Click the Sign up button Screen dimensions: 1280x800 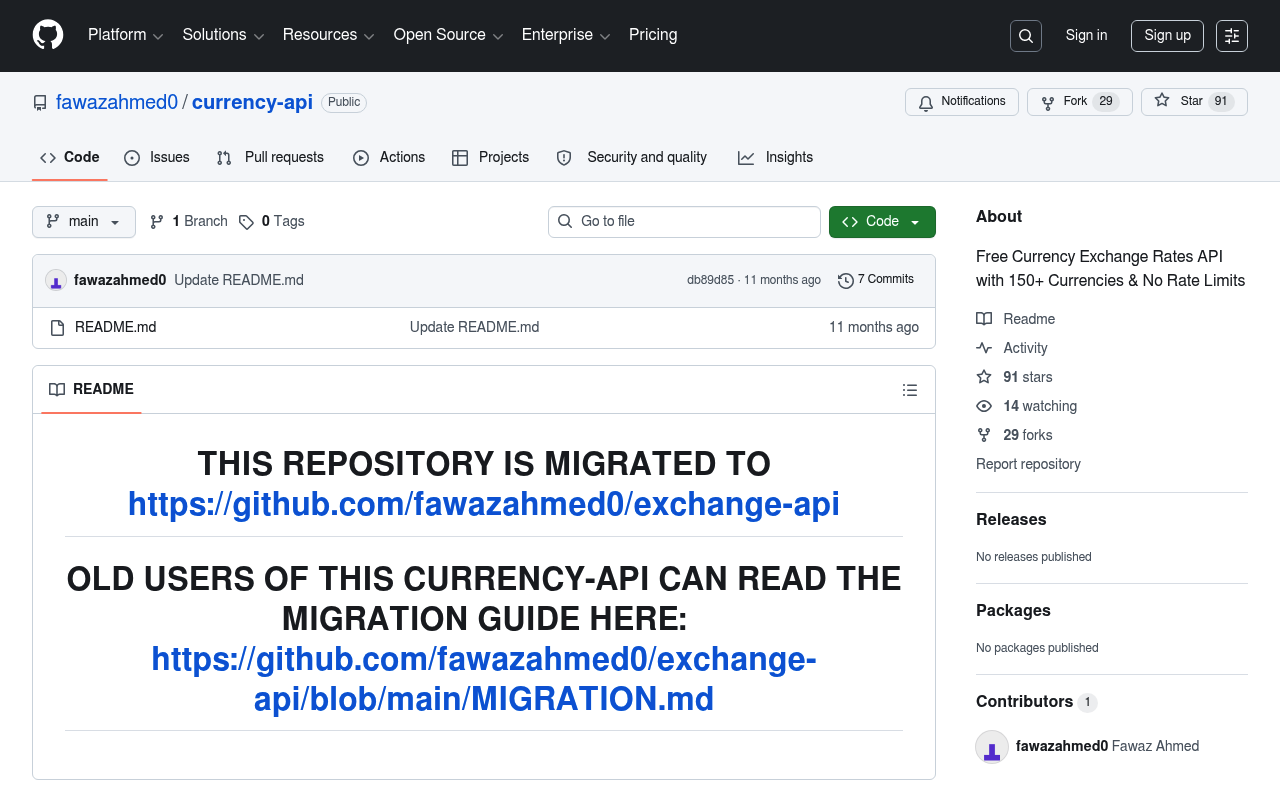[x=1167, y=36]
